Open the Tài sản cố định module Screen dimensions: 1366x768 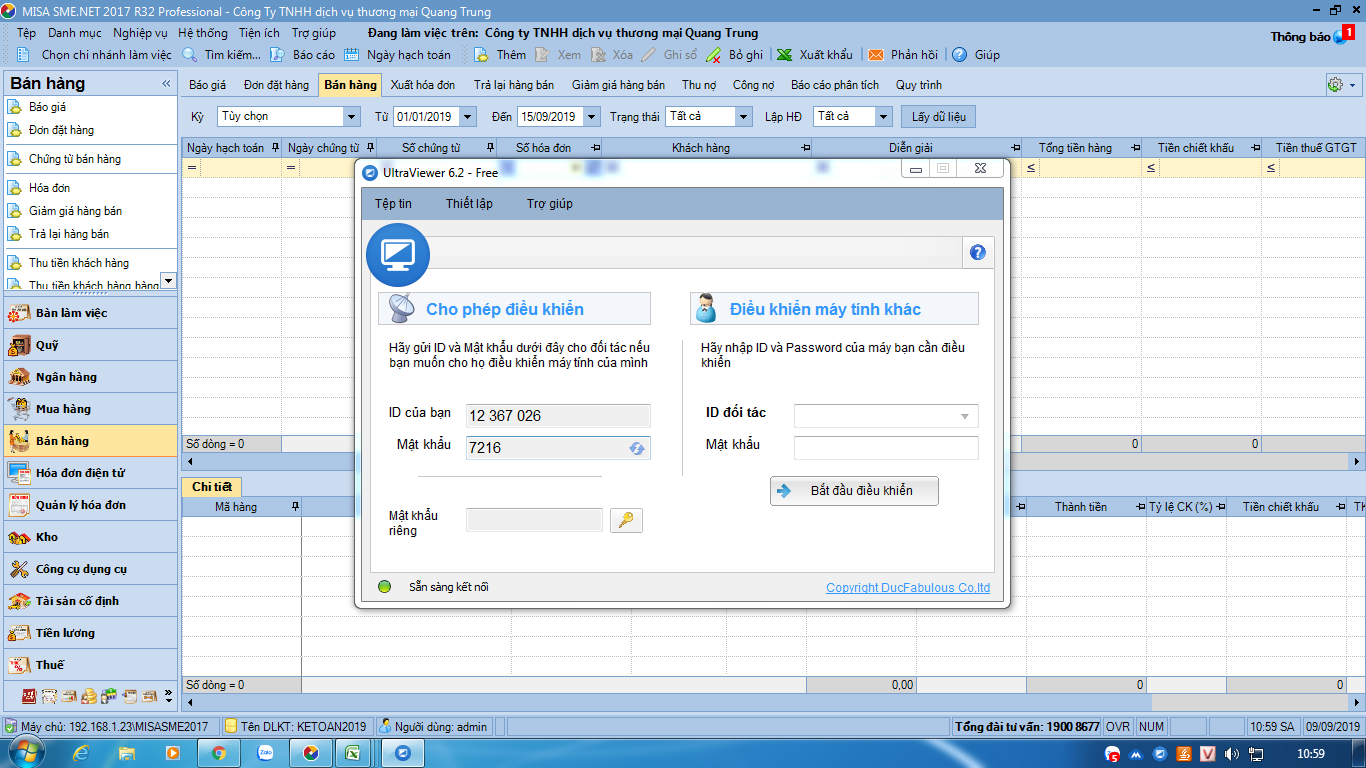tap(90, 601)
